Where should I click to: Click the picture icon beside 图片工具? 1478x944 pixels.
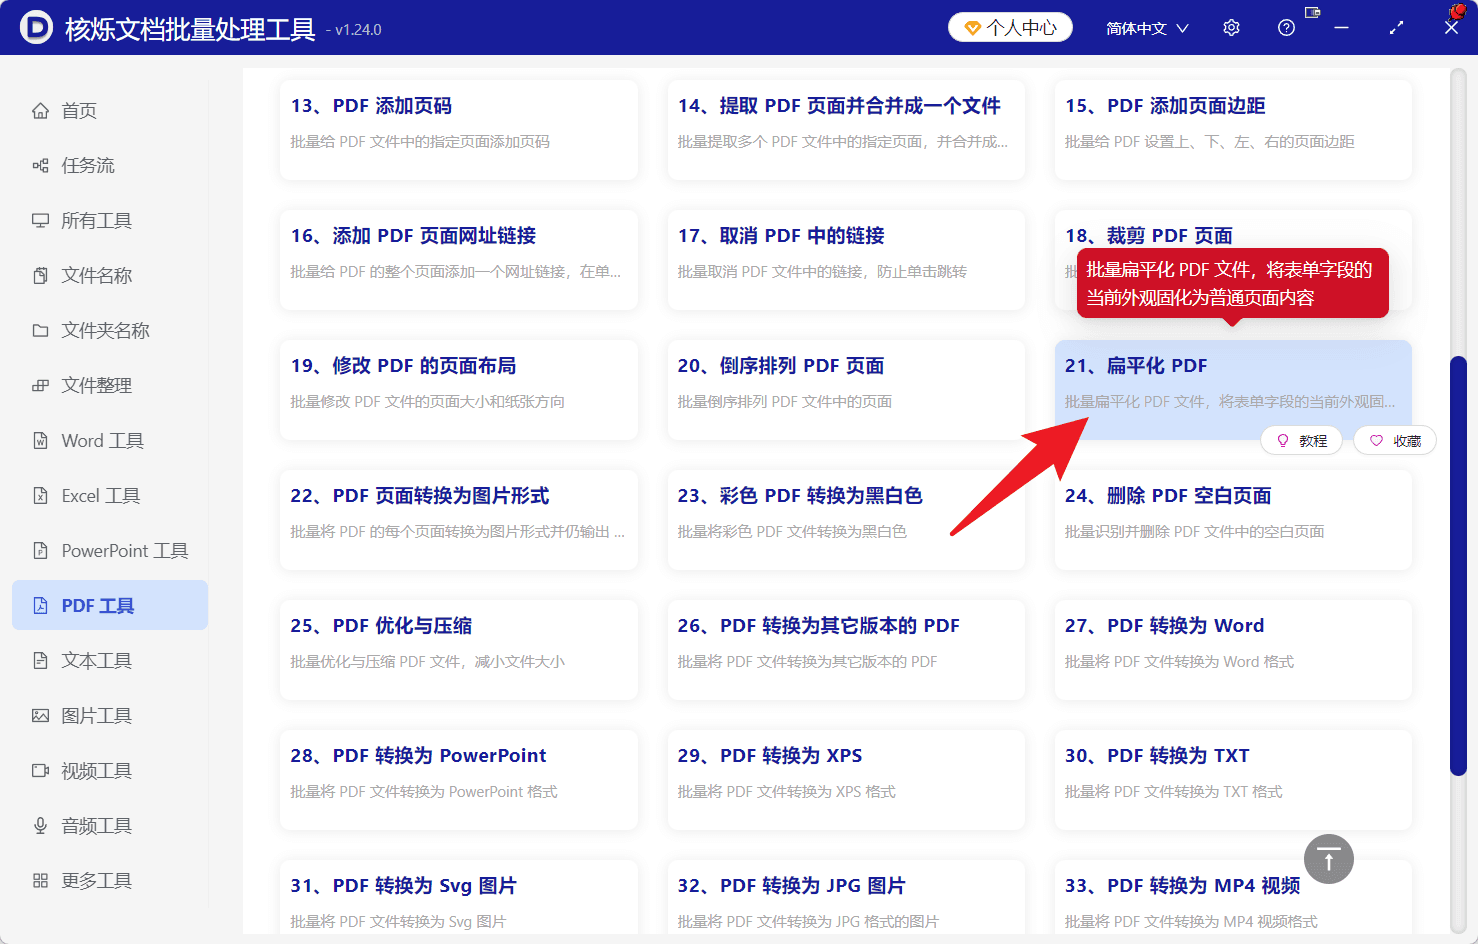(x=40, y=716)
